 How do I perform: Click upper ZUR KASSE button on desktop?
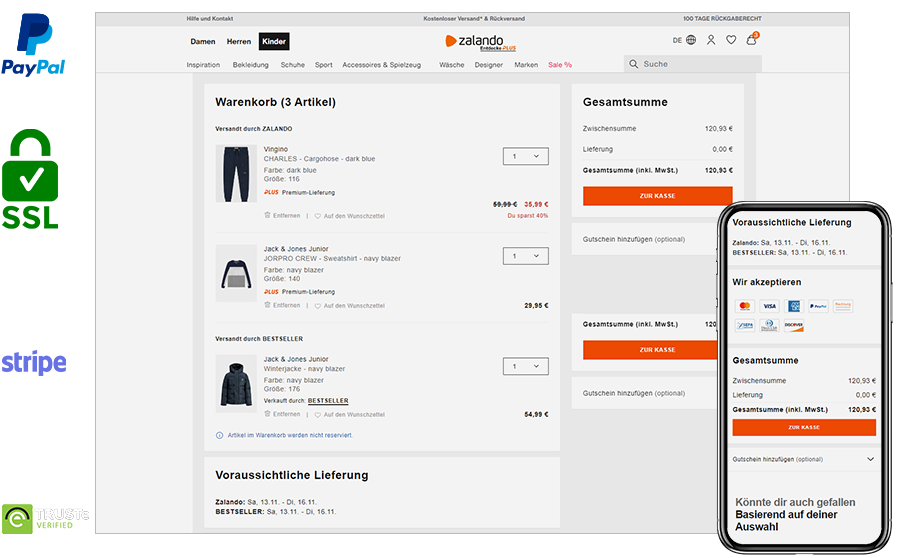pyautogui.click(x=658, y=196)
